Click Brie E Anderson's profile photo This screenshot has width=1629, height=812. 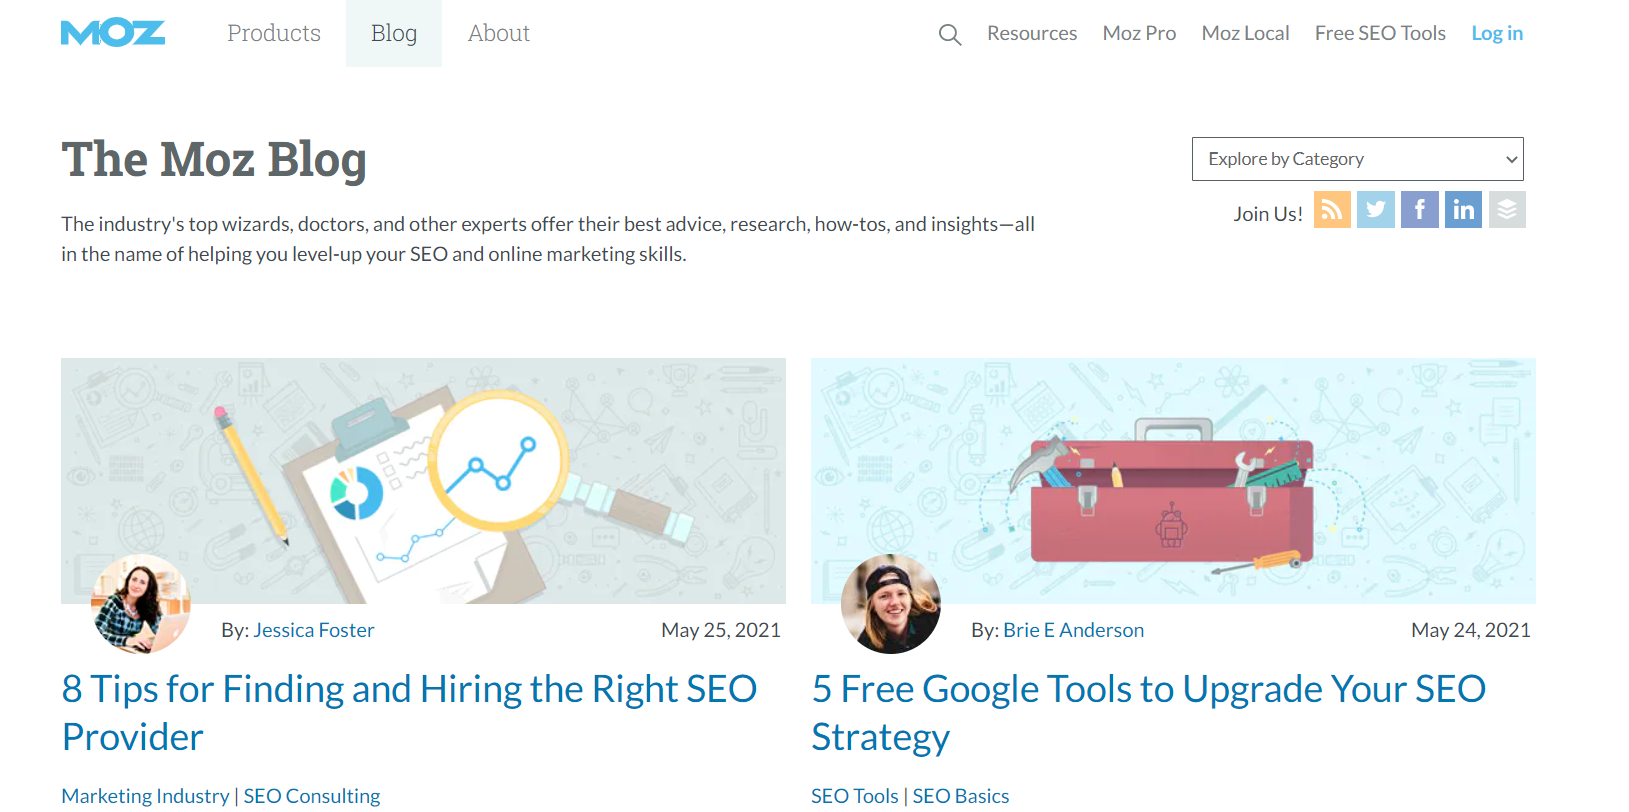click(889, 604)
